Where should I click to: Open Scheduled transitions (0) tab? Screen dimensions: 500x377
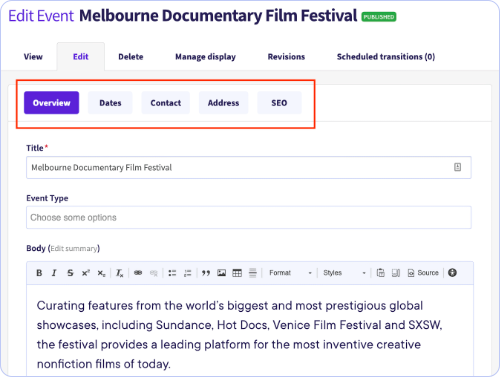pos(386,57)
